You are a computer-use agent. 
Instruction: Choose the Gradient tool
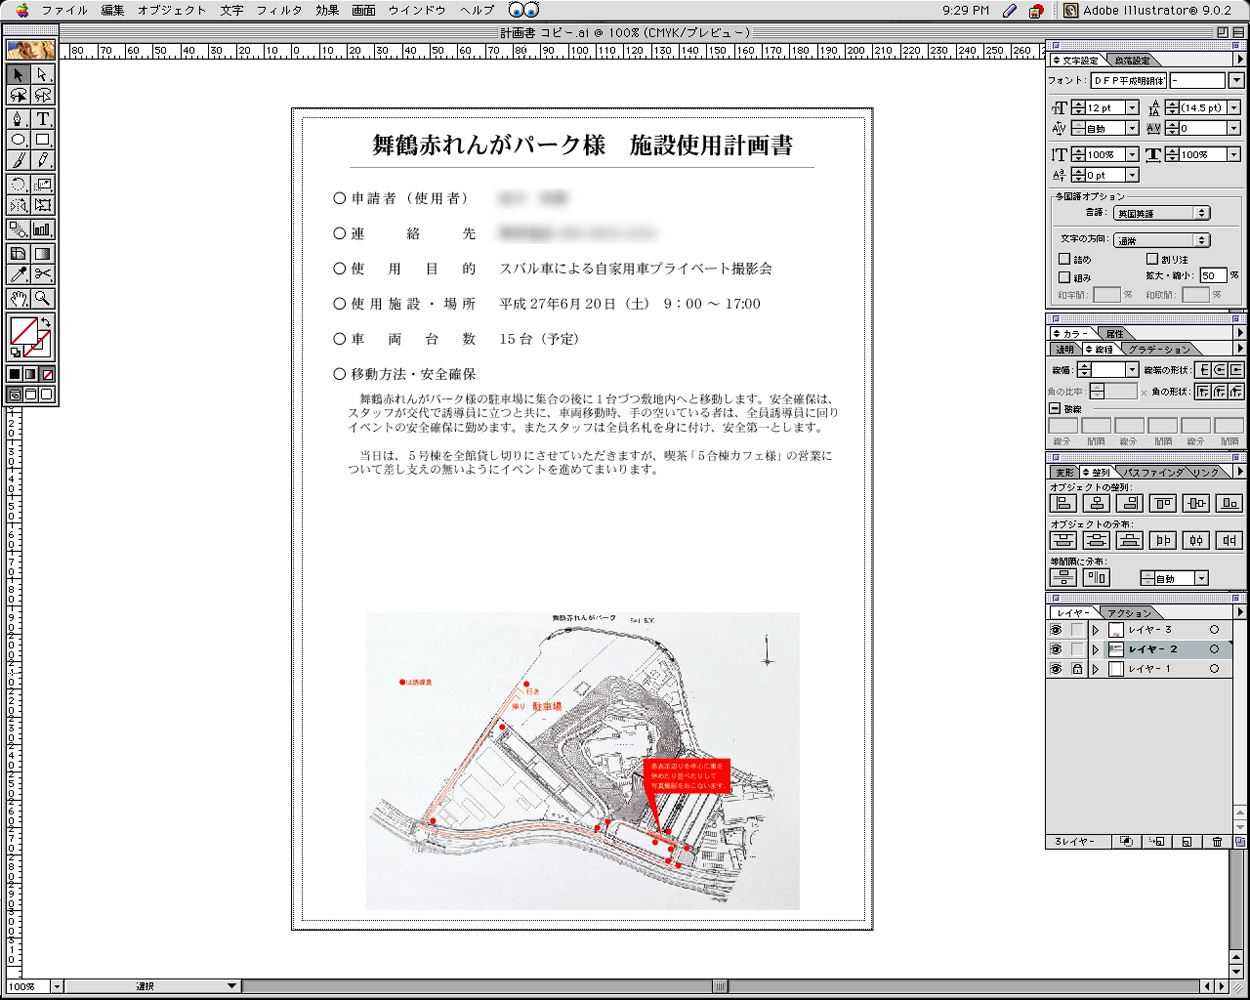[x=43, y=254]
